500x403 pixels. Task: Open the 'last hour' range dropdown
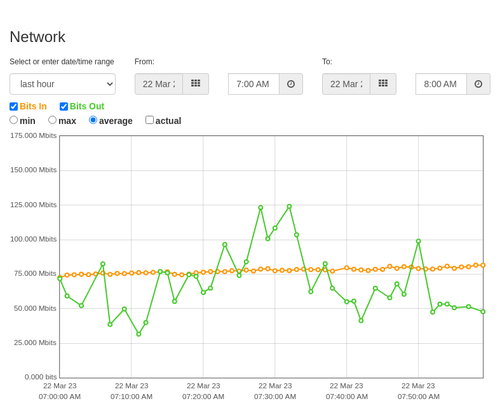pos(63,84)
